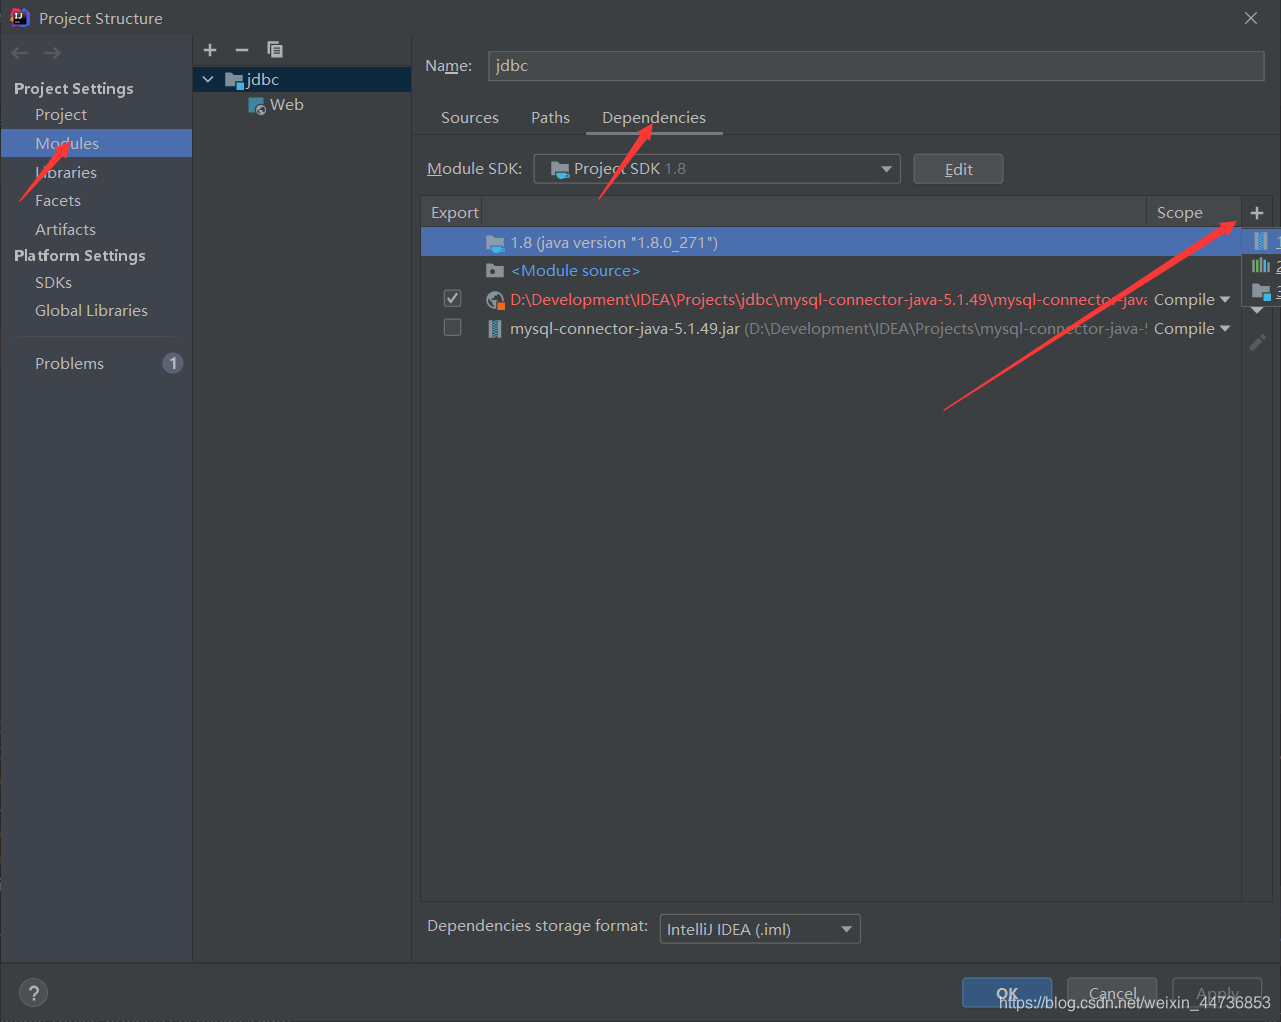
Task: Copy the selected module icon
Action: (275, 50)
